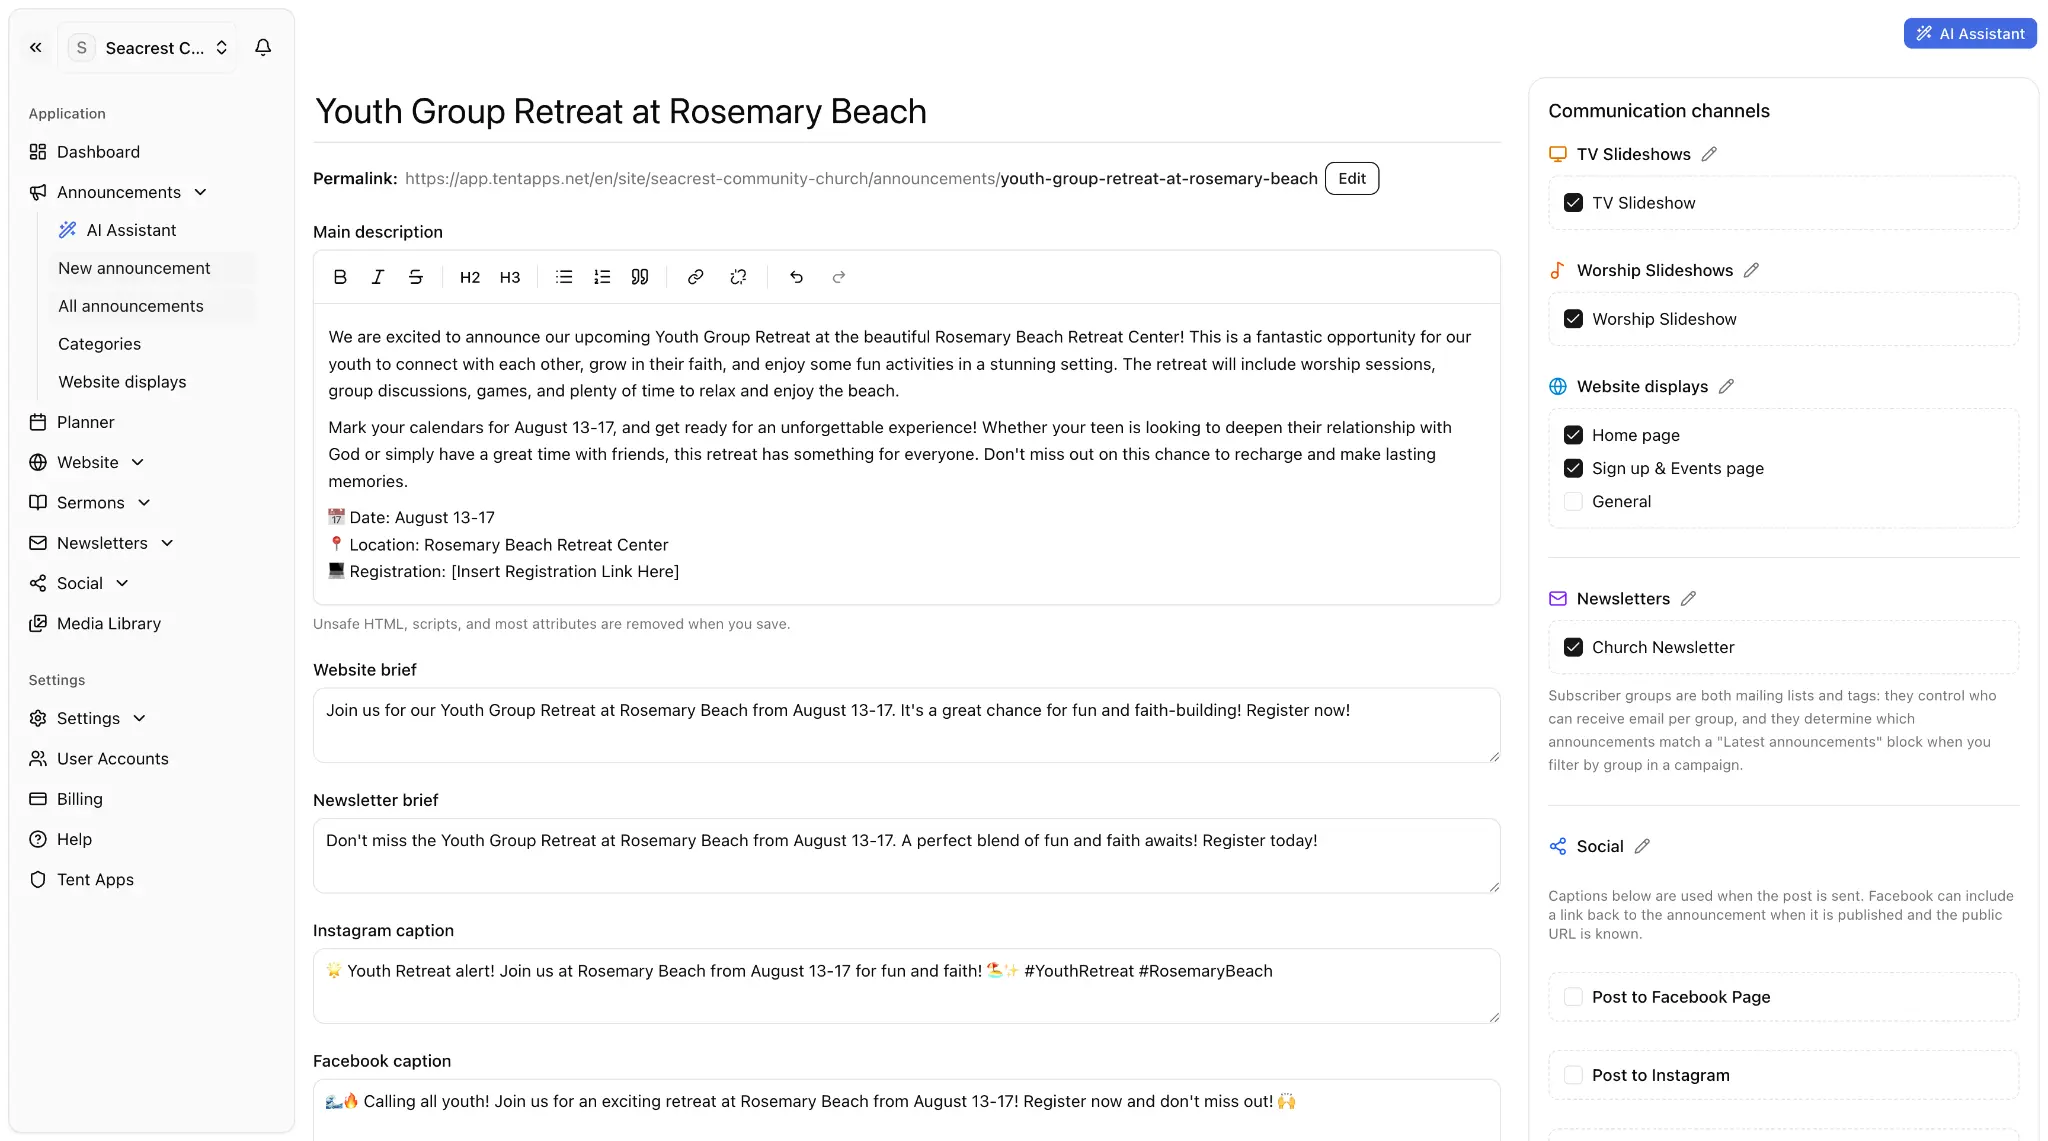The height and width of the screenshot is (1141, 2048).
Task: Toggle Sign up & Events page checkbox
Action: click(1573, 468)
